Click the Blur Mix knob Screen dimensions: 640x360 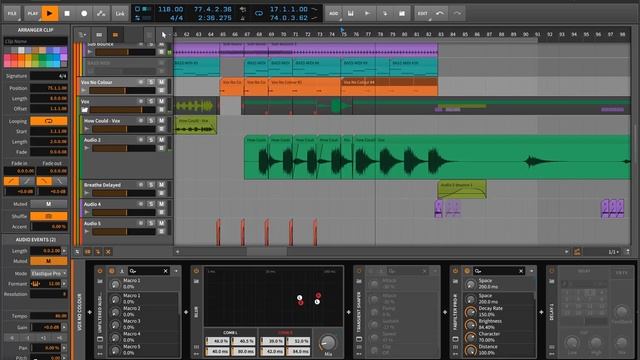[x=328, y=343]
